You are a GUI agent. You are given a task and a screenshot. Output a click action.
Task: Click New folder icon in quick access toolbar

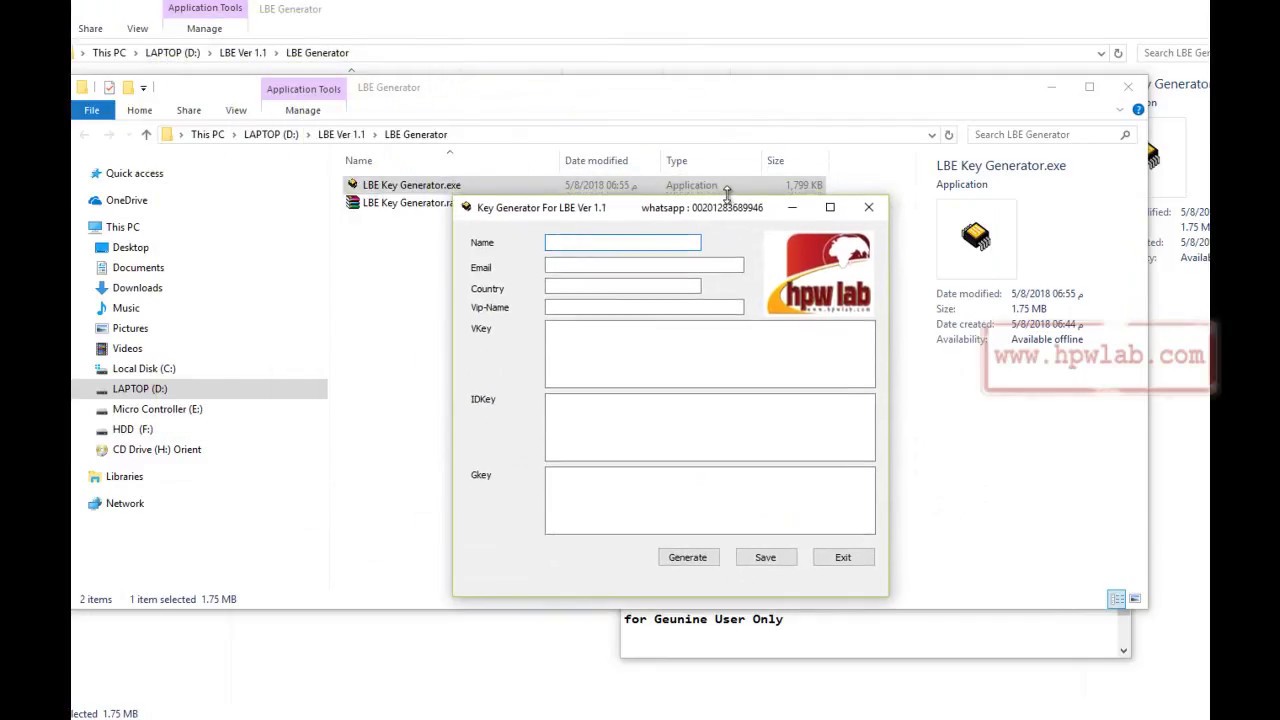[x=128, y=88]
